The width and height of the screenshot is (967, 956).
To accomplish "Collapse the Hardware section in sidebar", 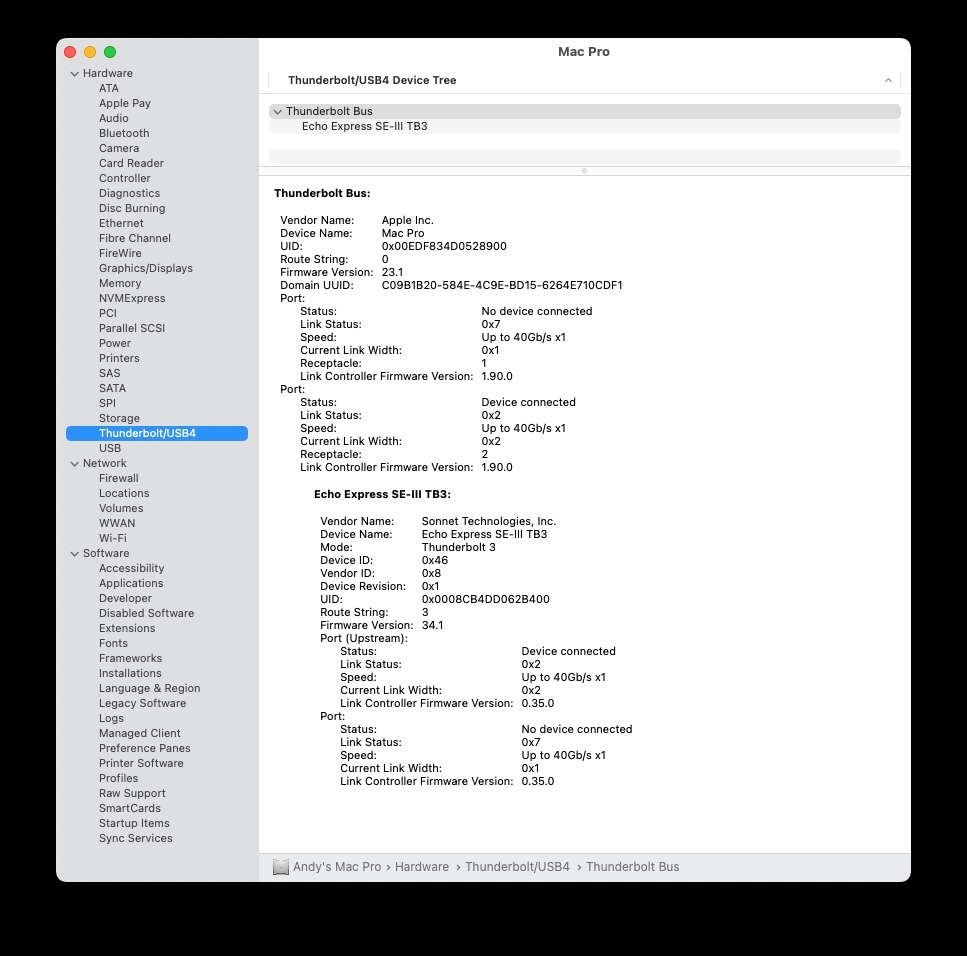I will 75,73.
